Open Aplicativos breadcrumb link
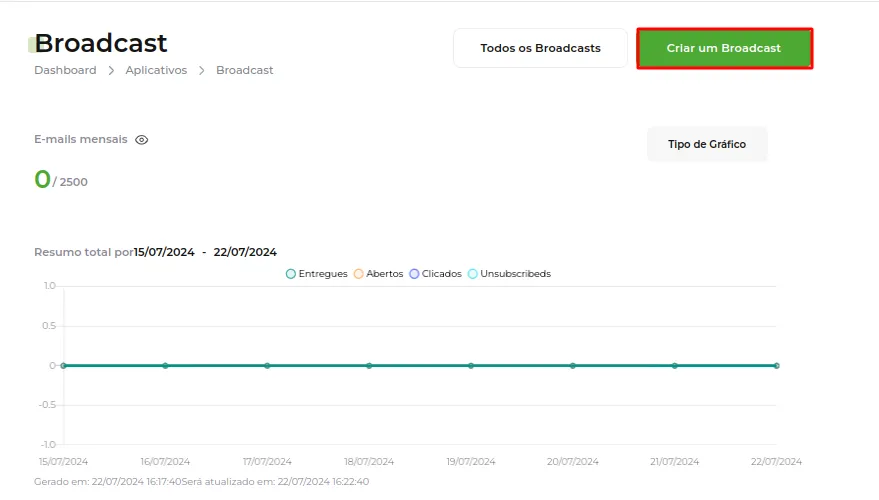 pos(156,70)
